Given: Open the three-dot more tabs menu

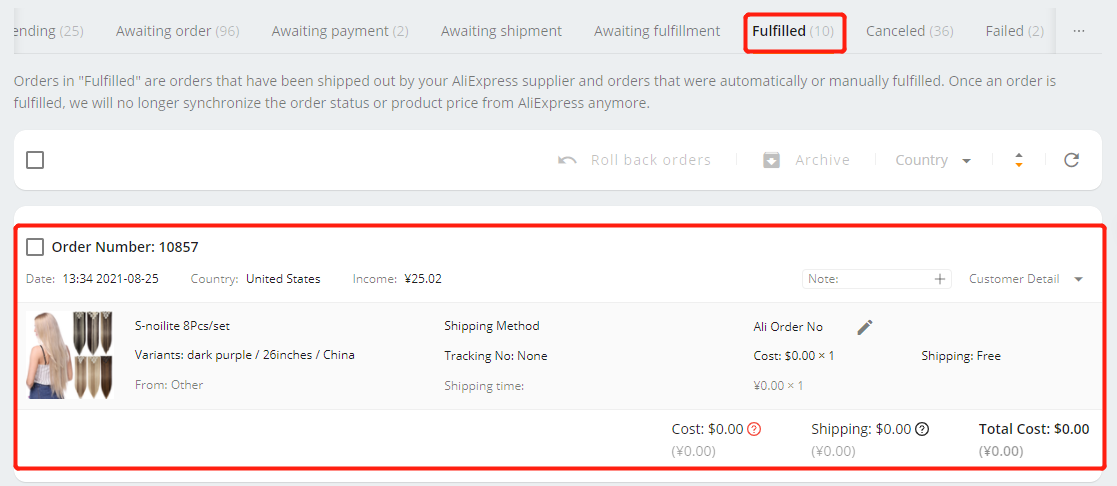Looking at the screenshot, I should pyautogui.click(x=1079, y=31).
